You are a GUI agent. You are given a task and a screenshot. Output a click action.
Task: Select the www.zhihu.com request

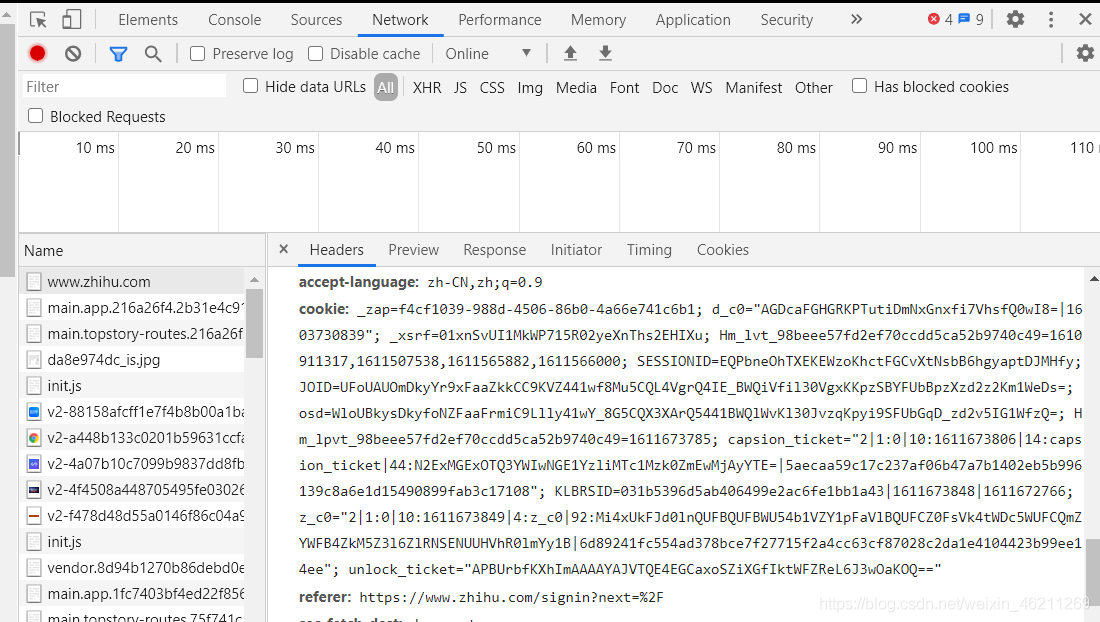pyautogui.click(x=133, y=281)
